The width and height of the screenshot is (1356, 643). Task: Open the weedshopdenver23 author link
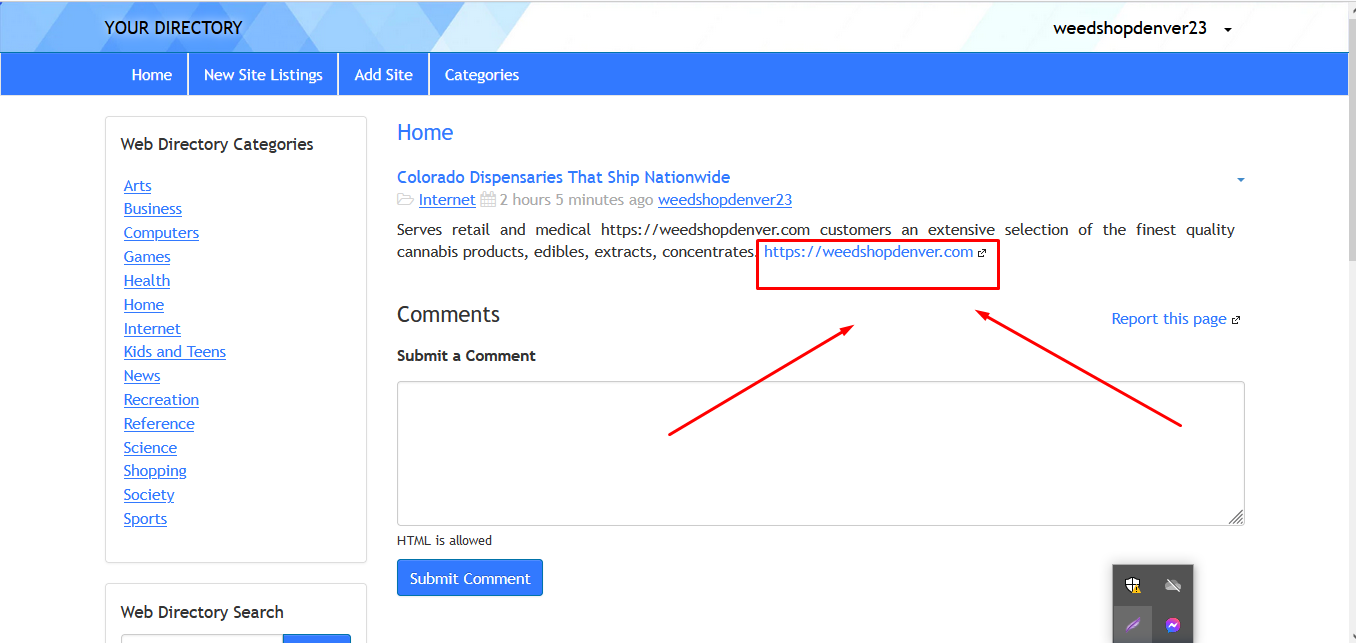(x=725, y=200)
